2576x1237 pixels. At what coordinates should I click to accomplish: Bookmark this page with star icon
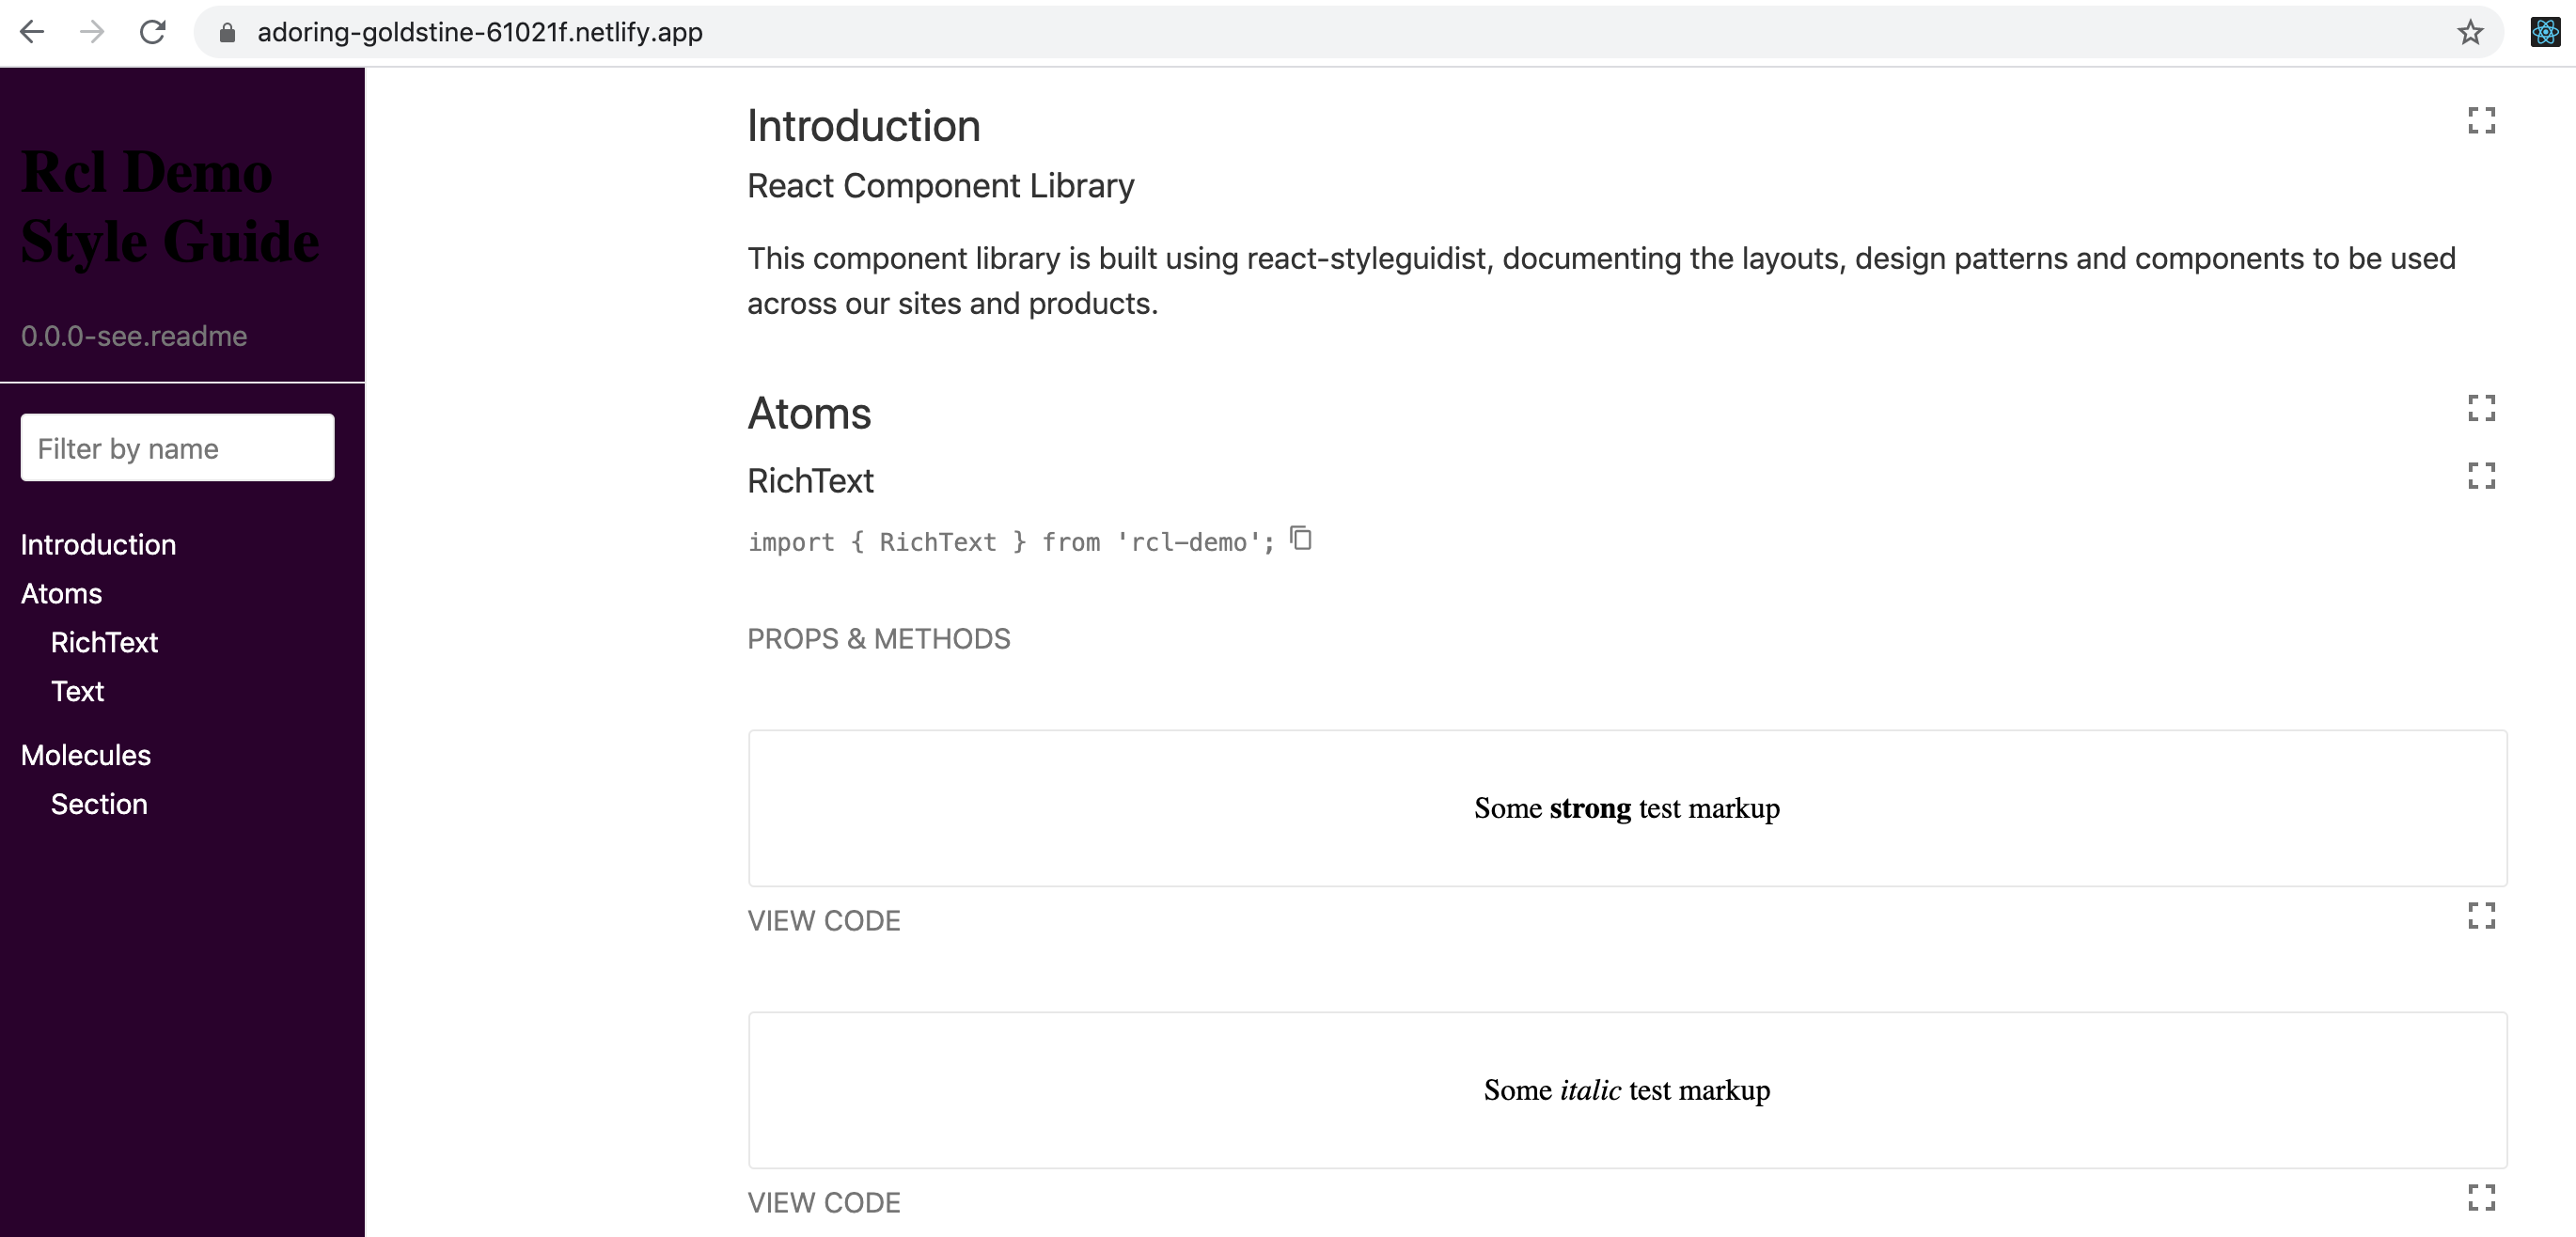pos(2470,33)
